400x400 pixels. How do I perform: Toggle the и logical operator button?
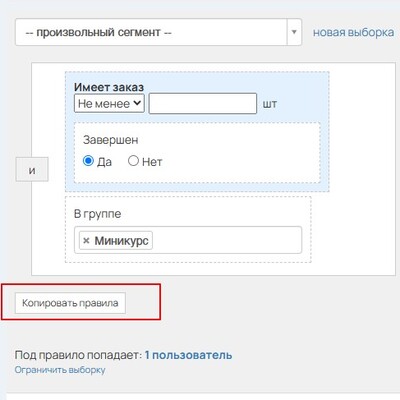32,170
